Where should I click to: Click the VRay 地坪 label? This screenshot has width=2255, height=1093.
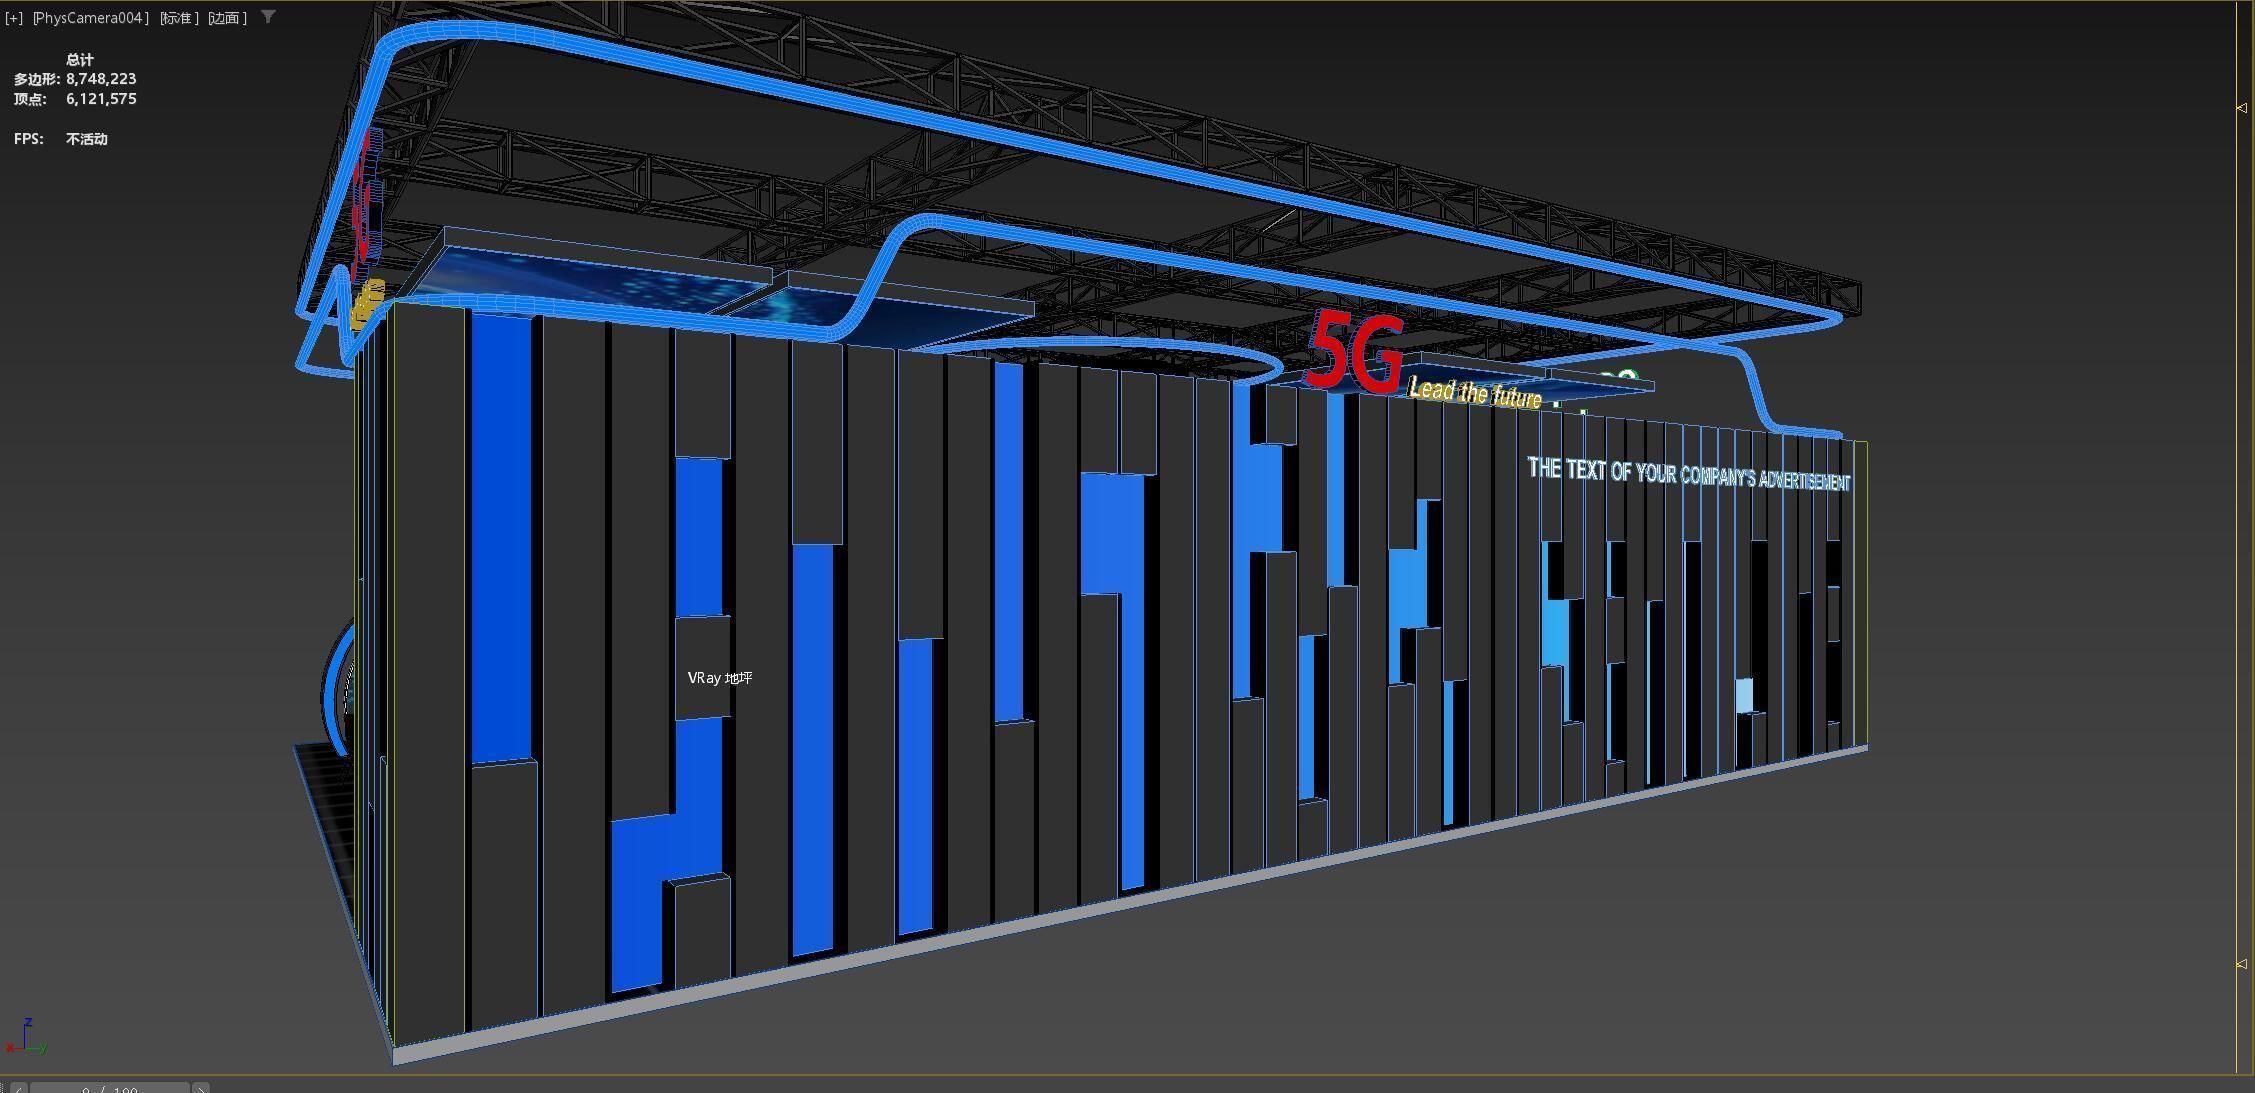[719, 678]
